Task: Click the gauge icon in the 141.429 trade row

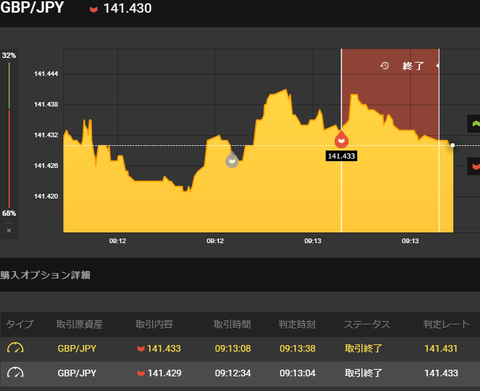Action: pos(15,373)
